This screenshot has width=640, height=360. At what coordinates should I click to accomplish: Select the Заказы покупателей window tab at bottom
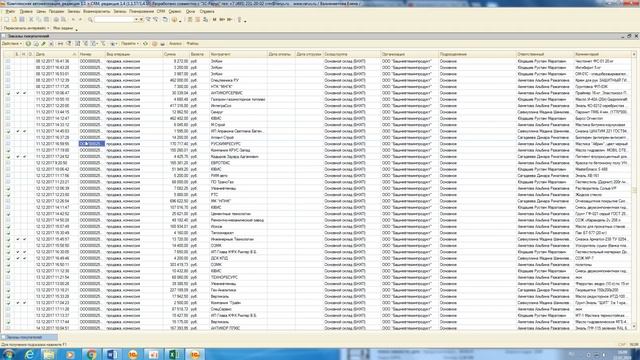[29, 337]
